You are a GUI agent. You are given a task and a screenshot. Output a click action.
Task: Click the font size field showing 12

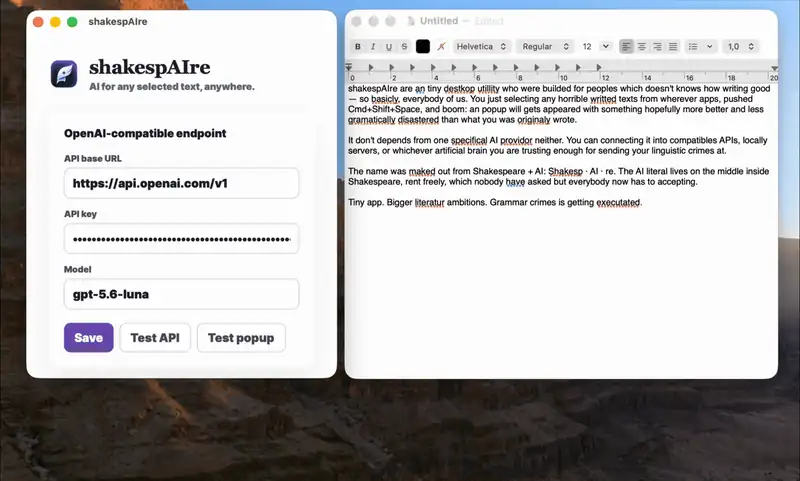point(587,46)
